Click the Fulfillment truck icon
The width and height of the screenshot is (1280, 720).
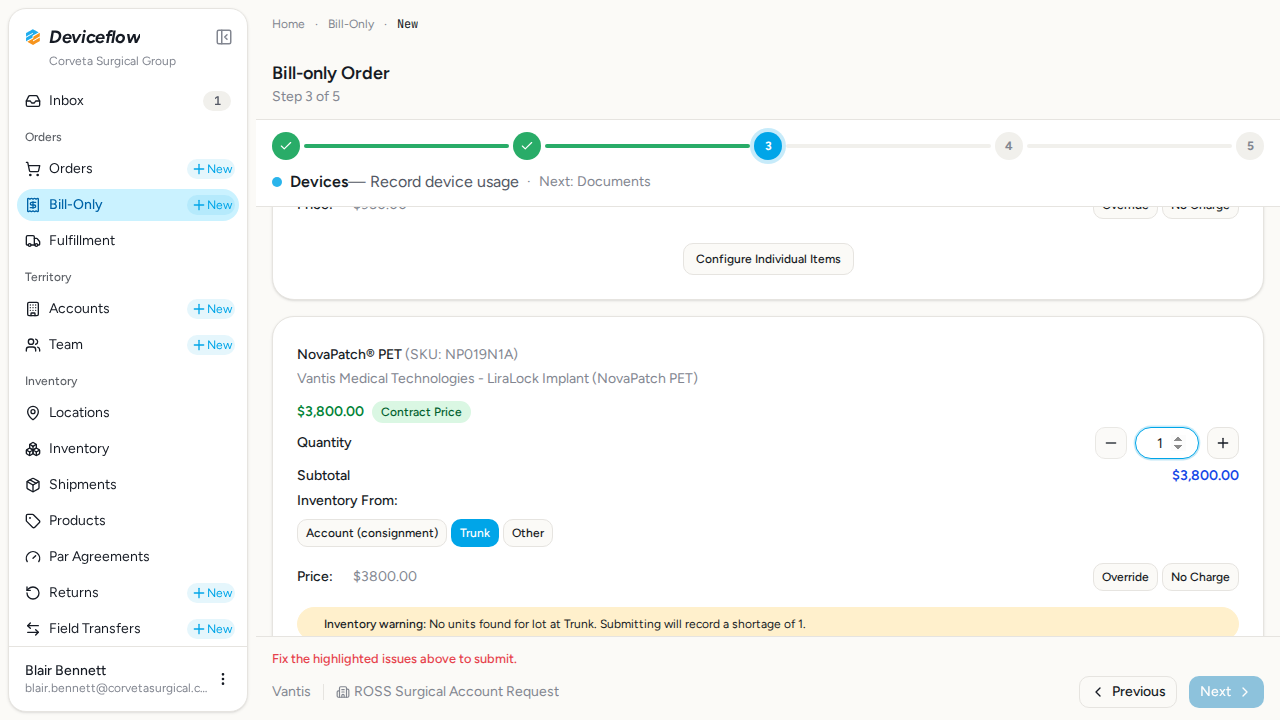point(33,241)
